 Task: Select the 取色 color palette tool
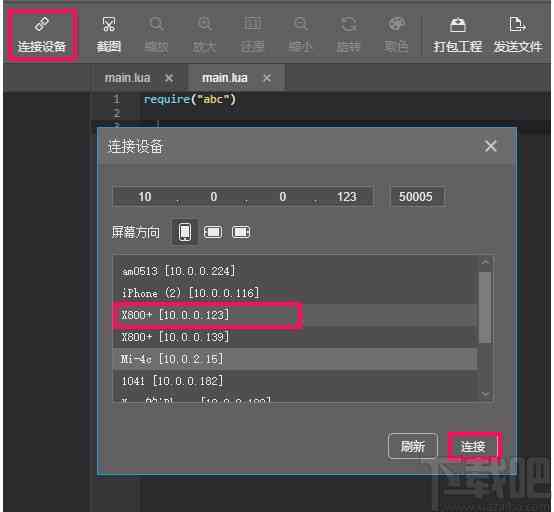[396, 34]
